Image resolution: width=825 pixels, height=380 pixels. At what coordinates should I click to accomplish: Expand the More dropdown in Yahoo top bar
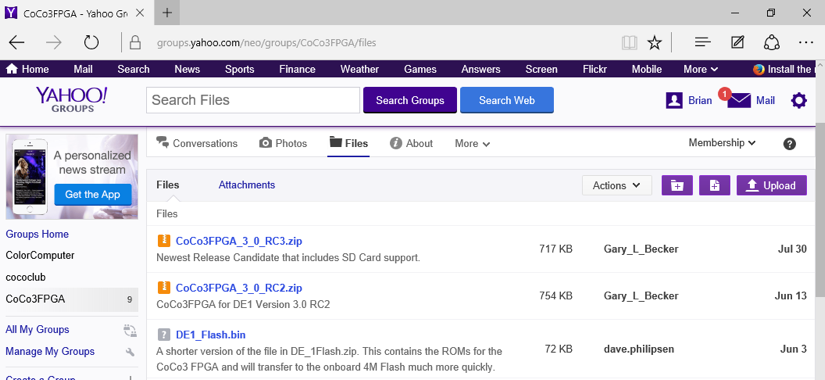coord(700,69)
